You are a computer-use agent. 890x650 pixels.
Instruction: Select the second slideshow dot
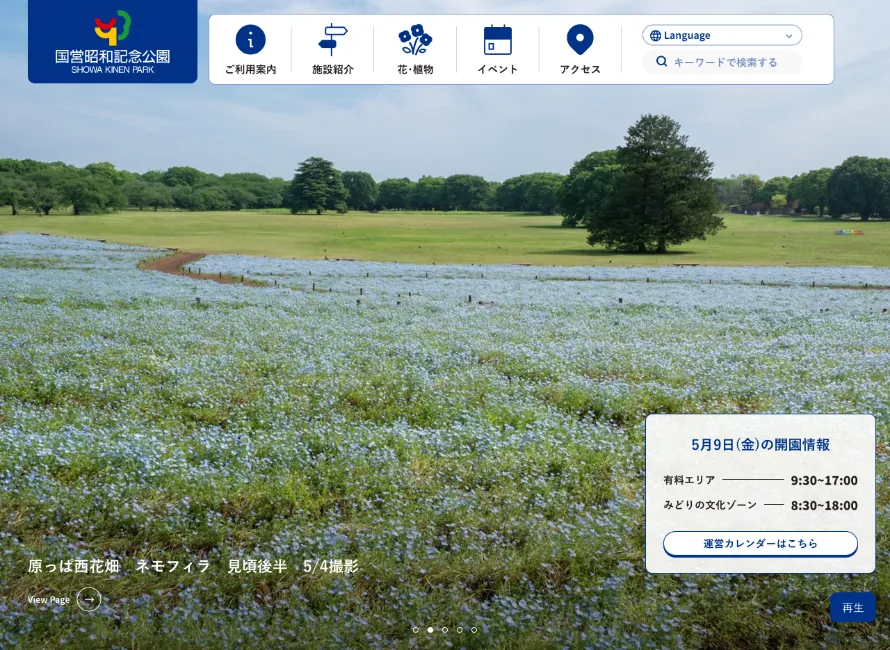(x=430, y=630)
